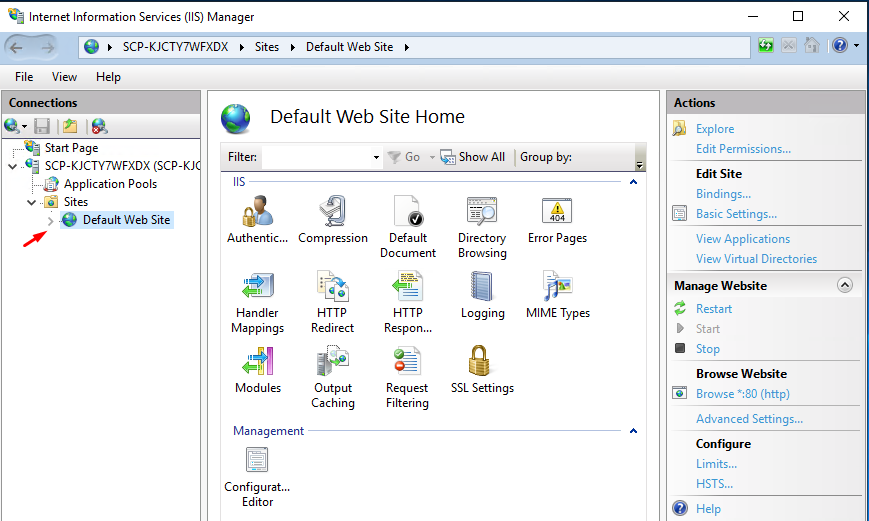This screenshot has height=521, width=869.
Task: Click the Limits configure link
Action: tap(716, 464)
